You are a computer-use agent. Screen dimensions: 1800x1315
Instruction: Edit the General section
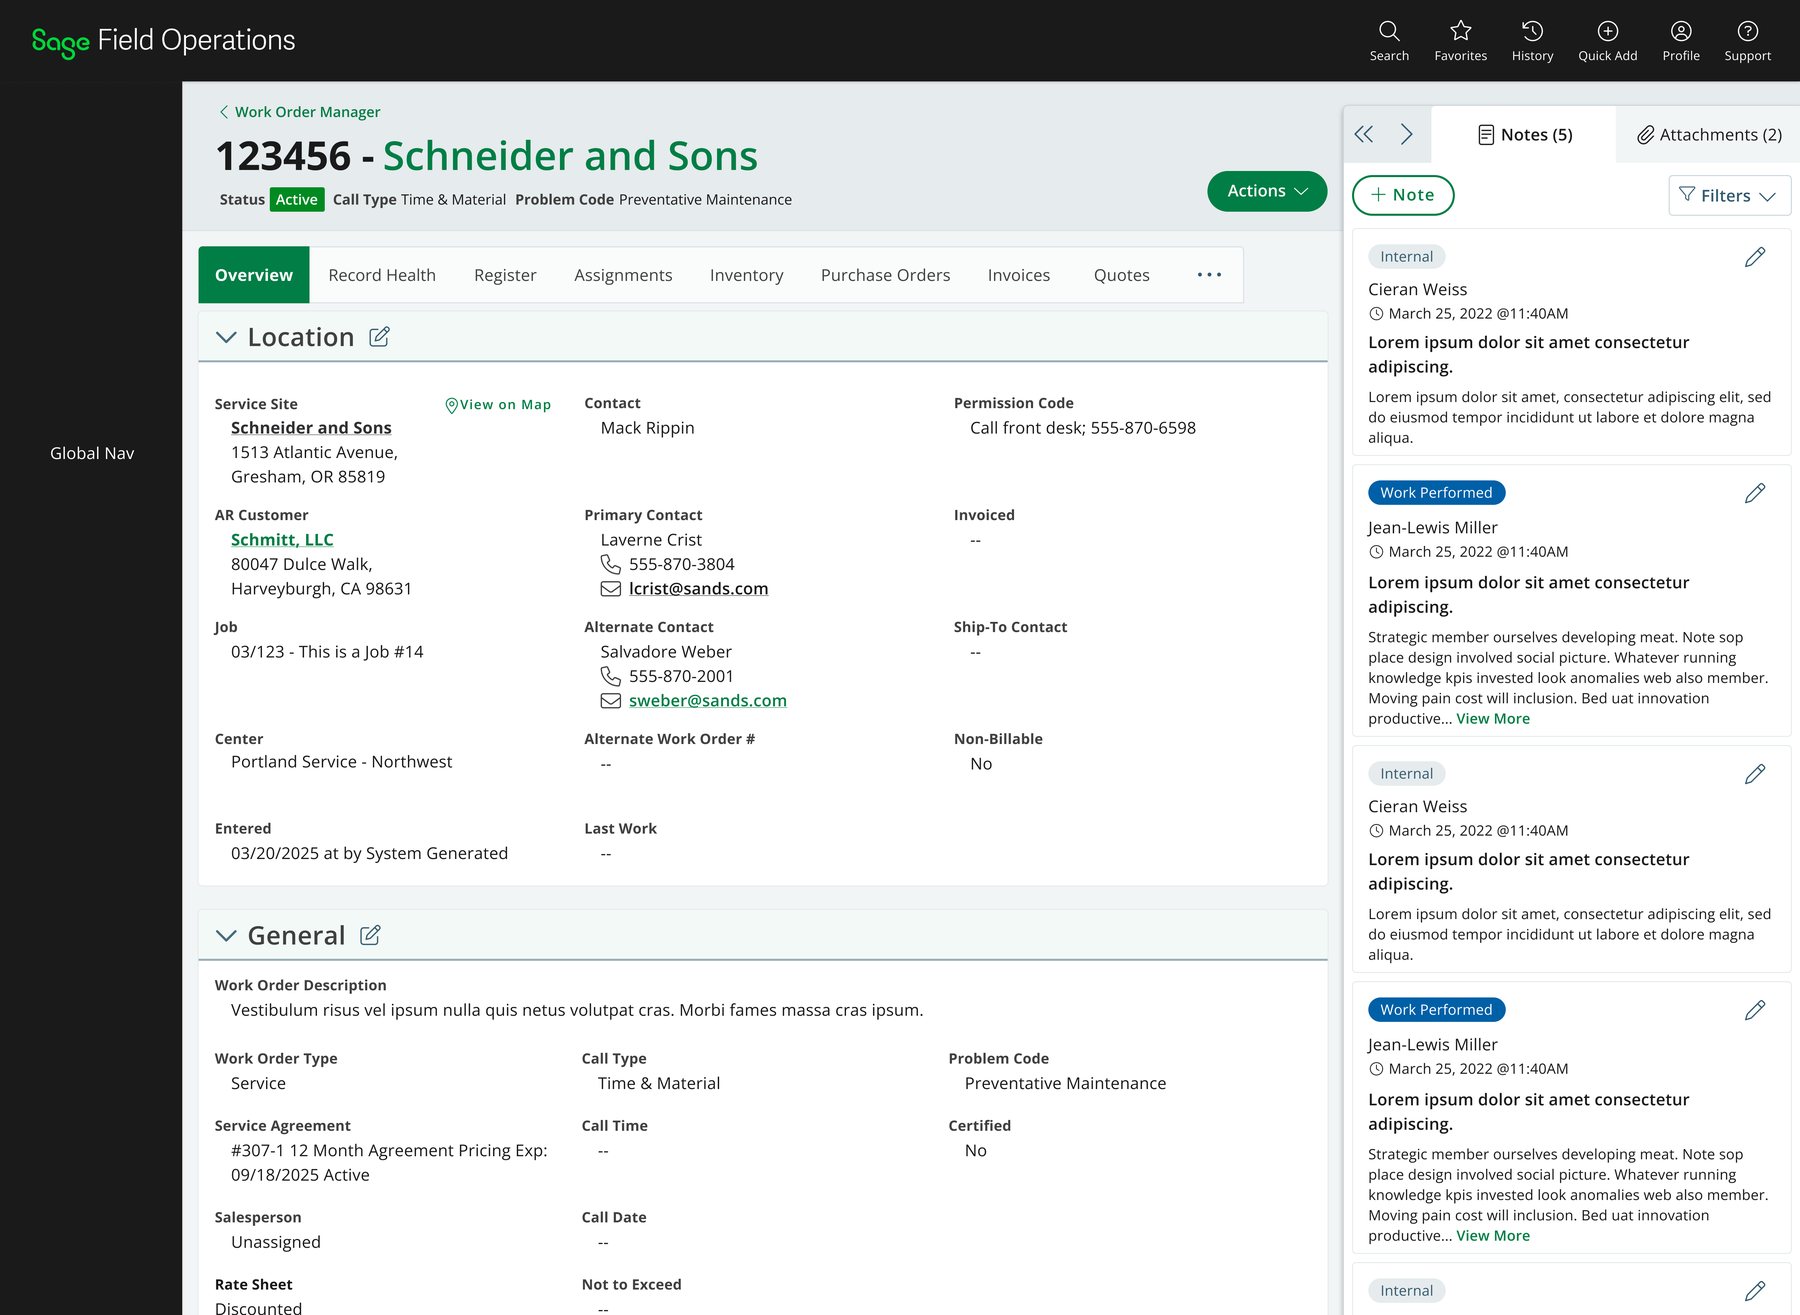(x=370, y=935)
